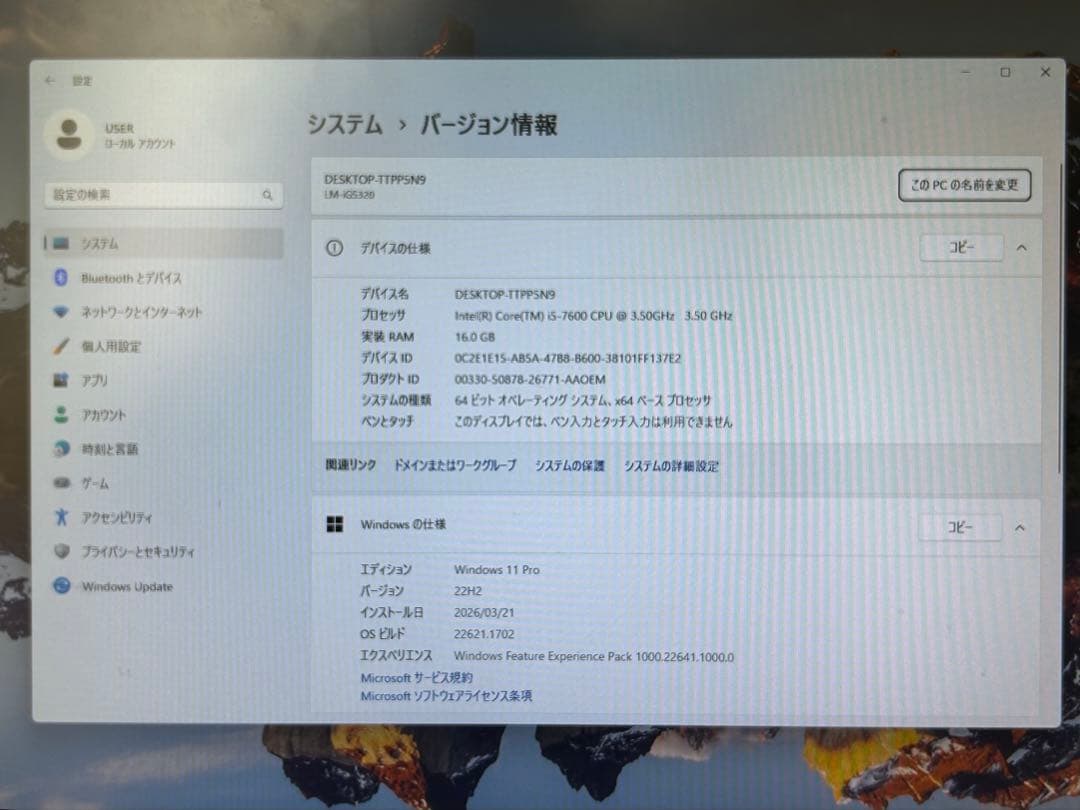Image resolution: width=1080 pixels, height=810 pixels.
Task: Click the プロダクト ID value 00330-50878-26771-AAOEM
Action: coord(530,380)
